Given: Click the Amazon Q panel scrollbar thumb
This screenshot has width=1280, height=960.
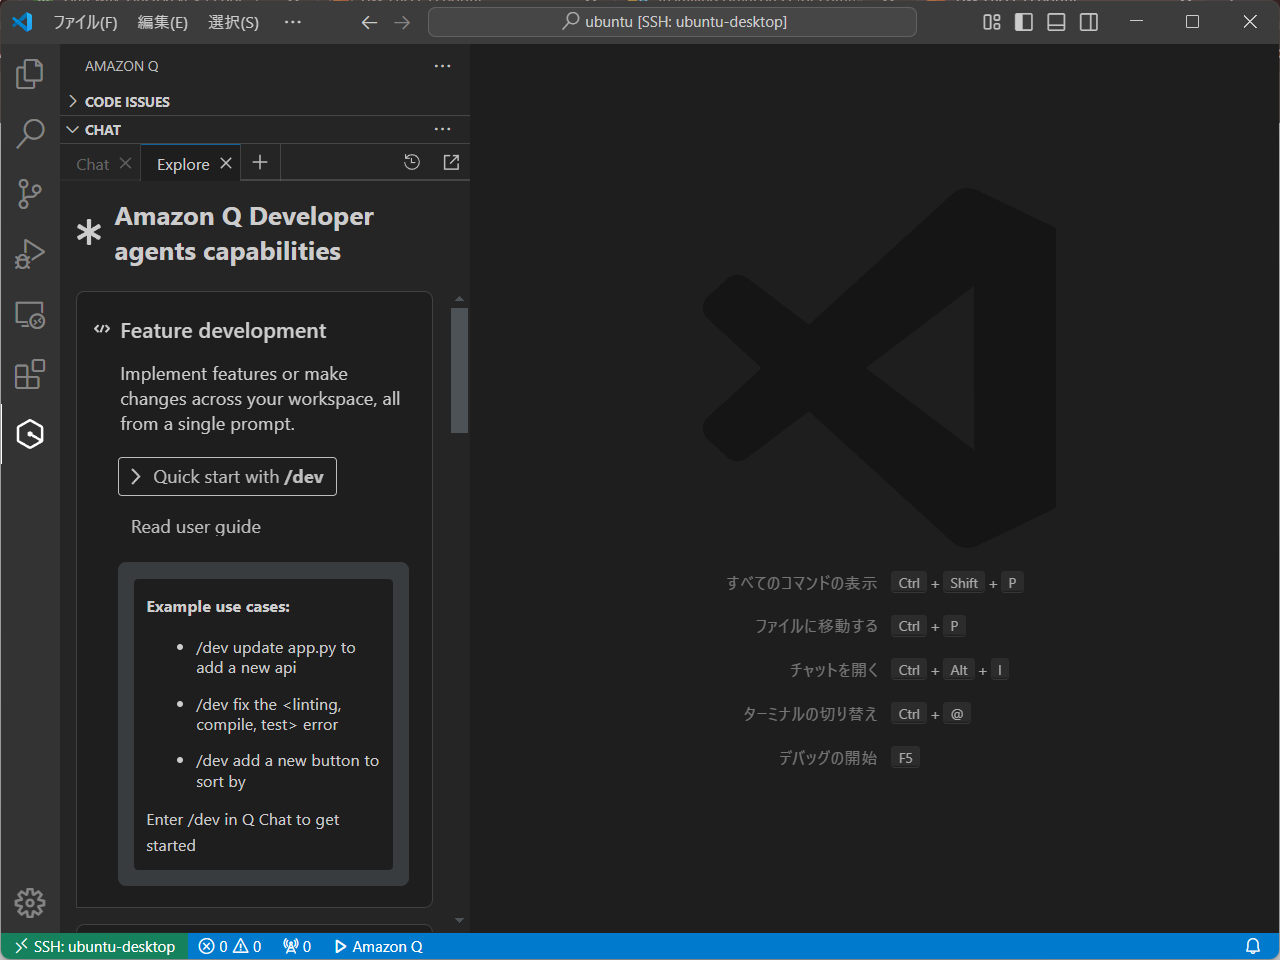Looking at the screenshot, I should click(x=459, y=370).
